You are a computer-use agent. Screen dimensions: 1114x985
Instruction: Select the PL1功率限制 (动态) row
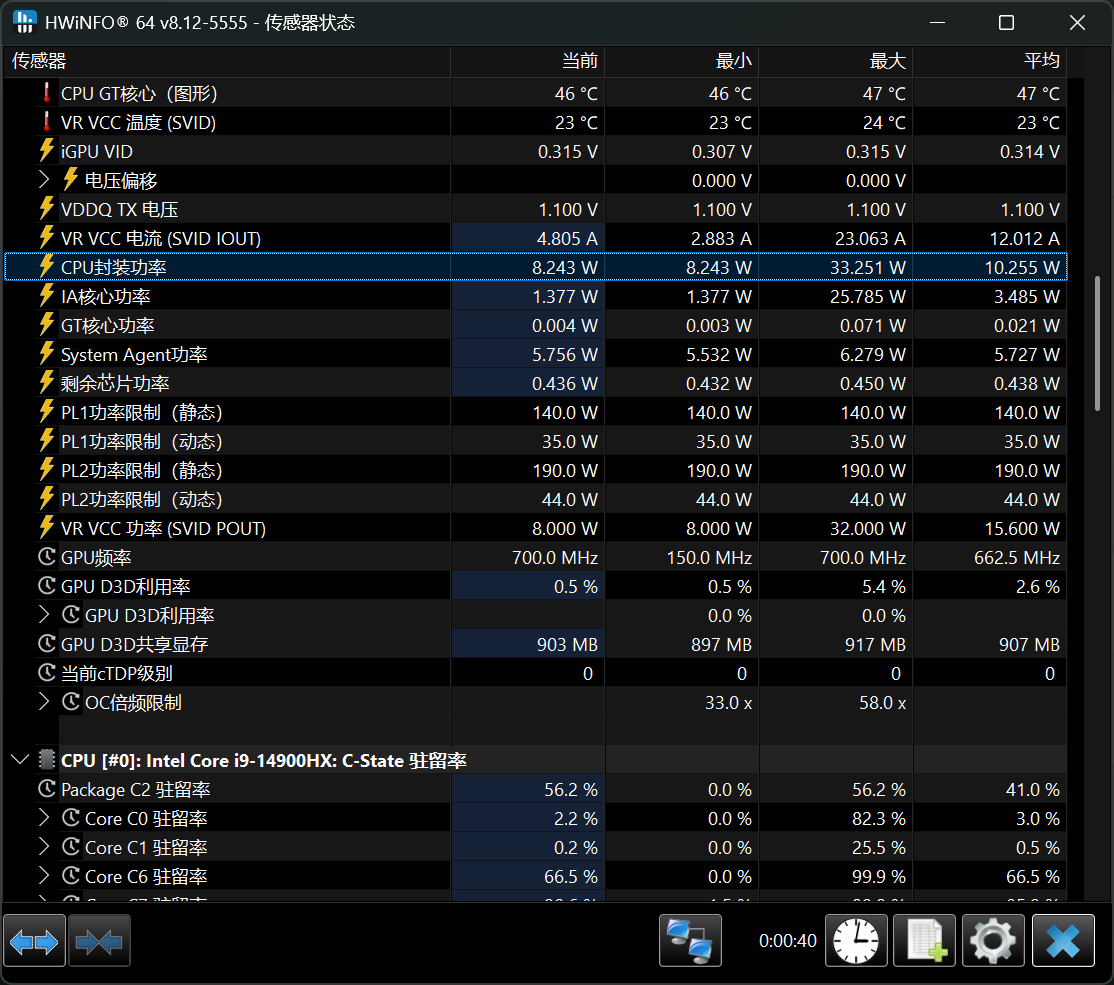(x=535, y=441)
